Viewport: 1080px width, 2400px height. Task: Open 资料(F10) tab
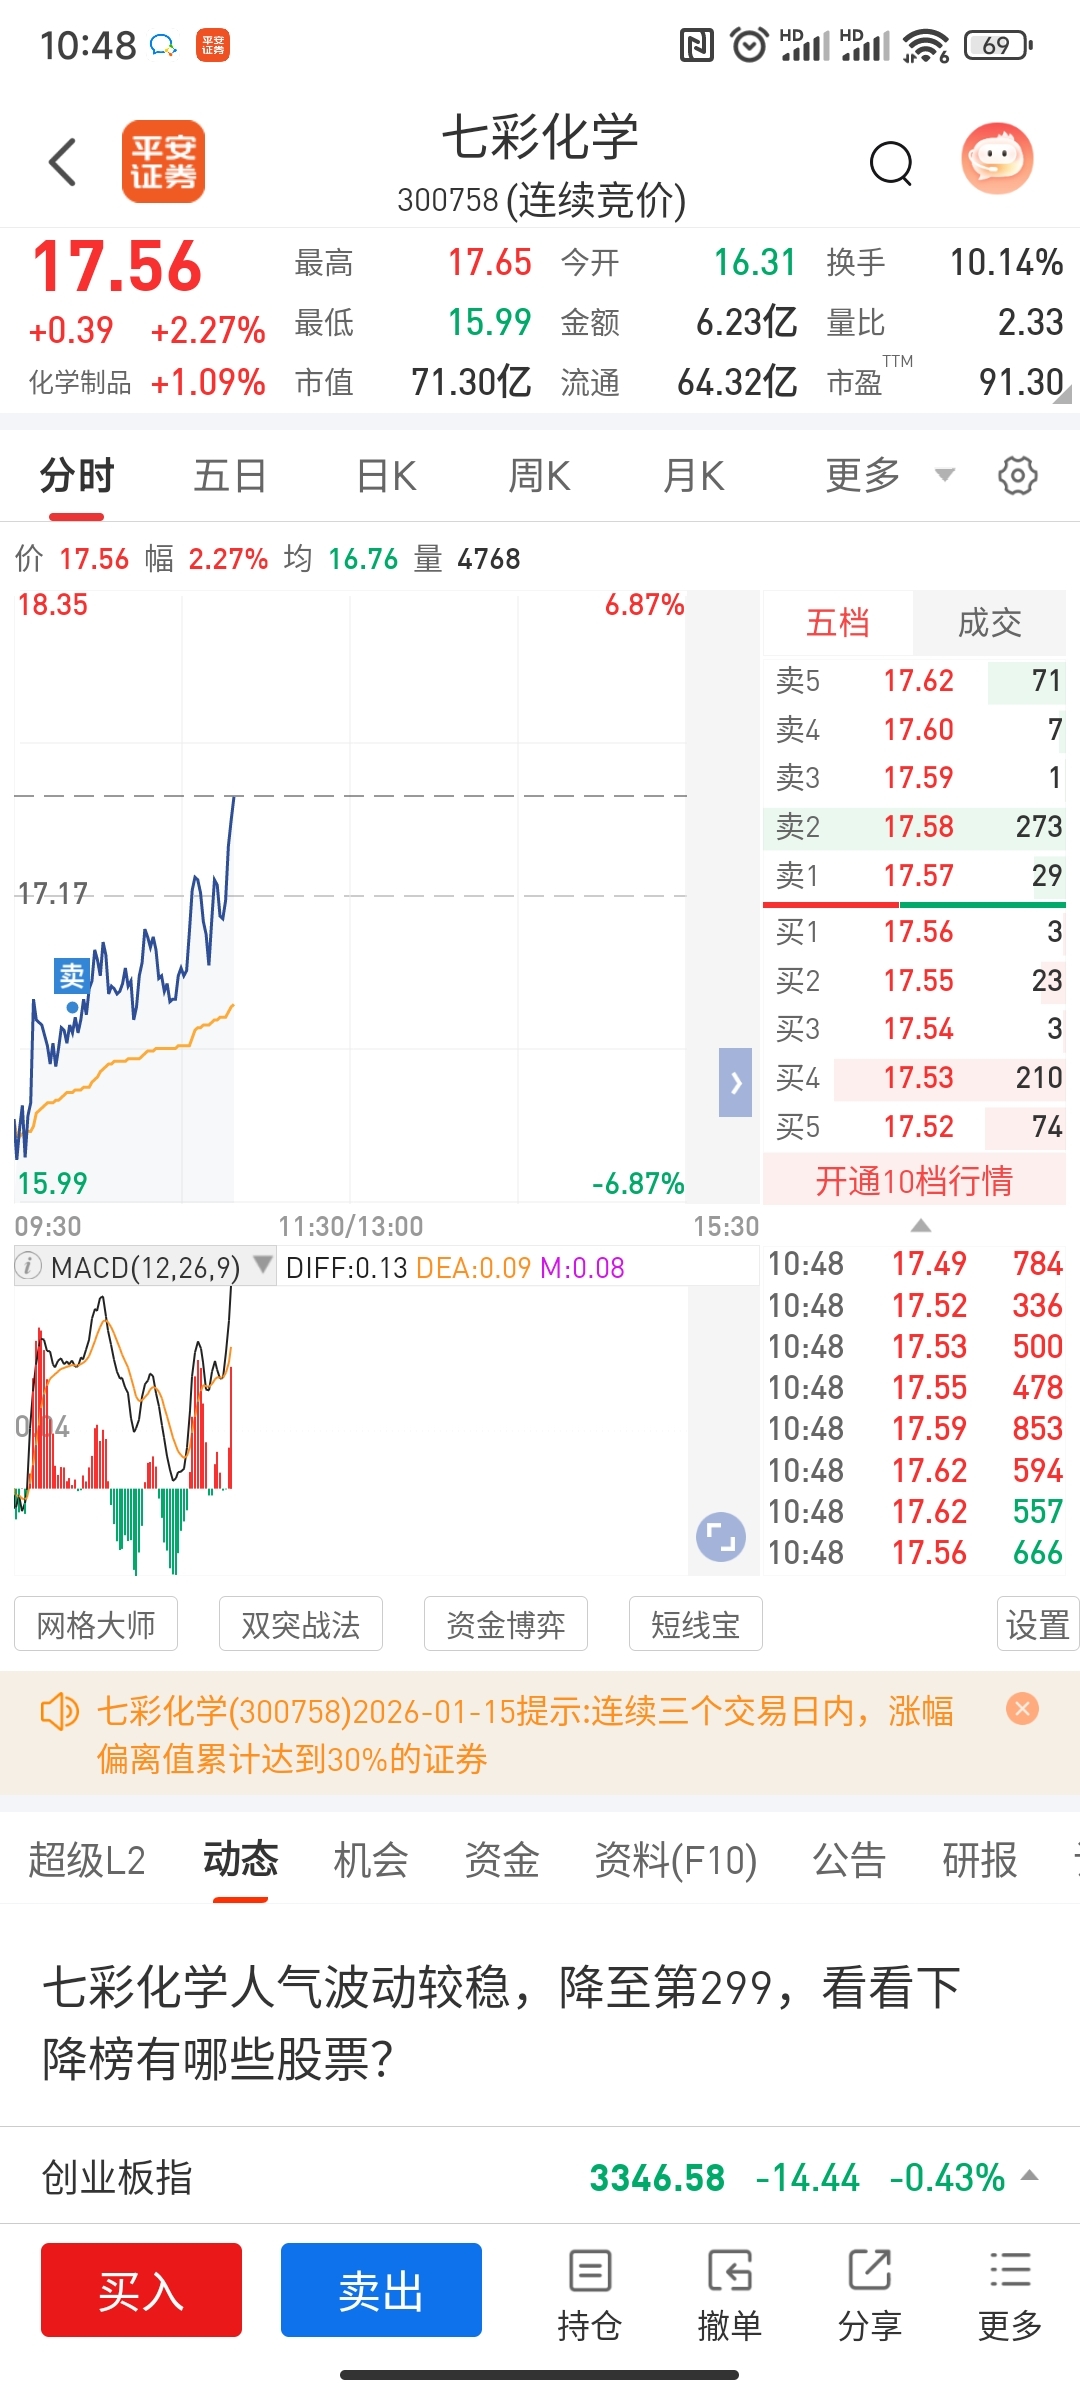[676, 1860]
